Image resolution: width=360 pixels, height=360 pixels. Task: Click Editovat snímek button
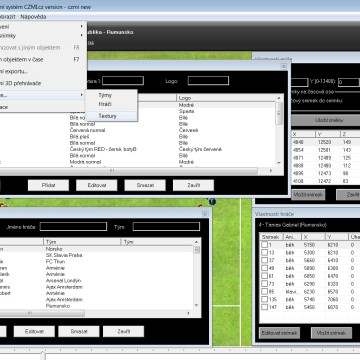pyautogui.click(x=279, y=333)
